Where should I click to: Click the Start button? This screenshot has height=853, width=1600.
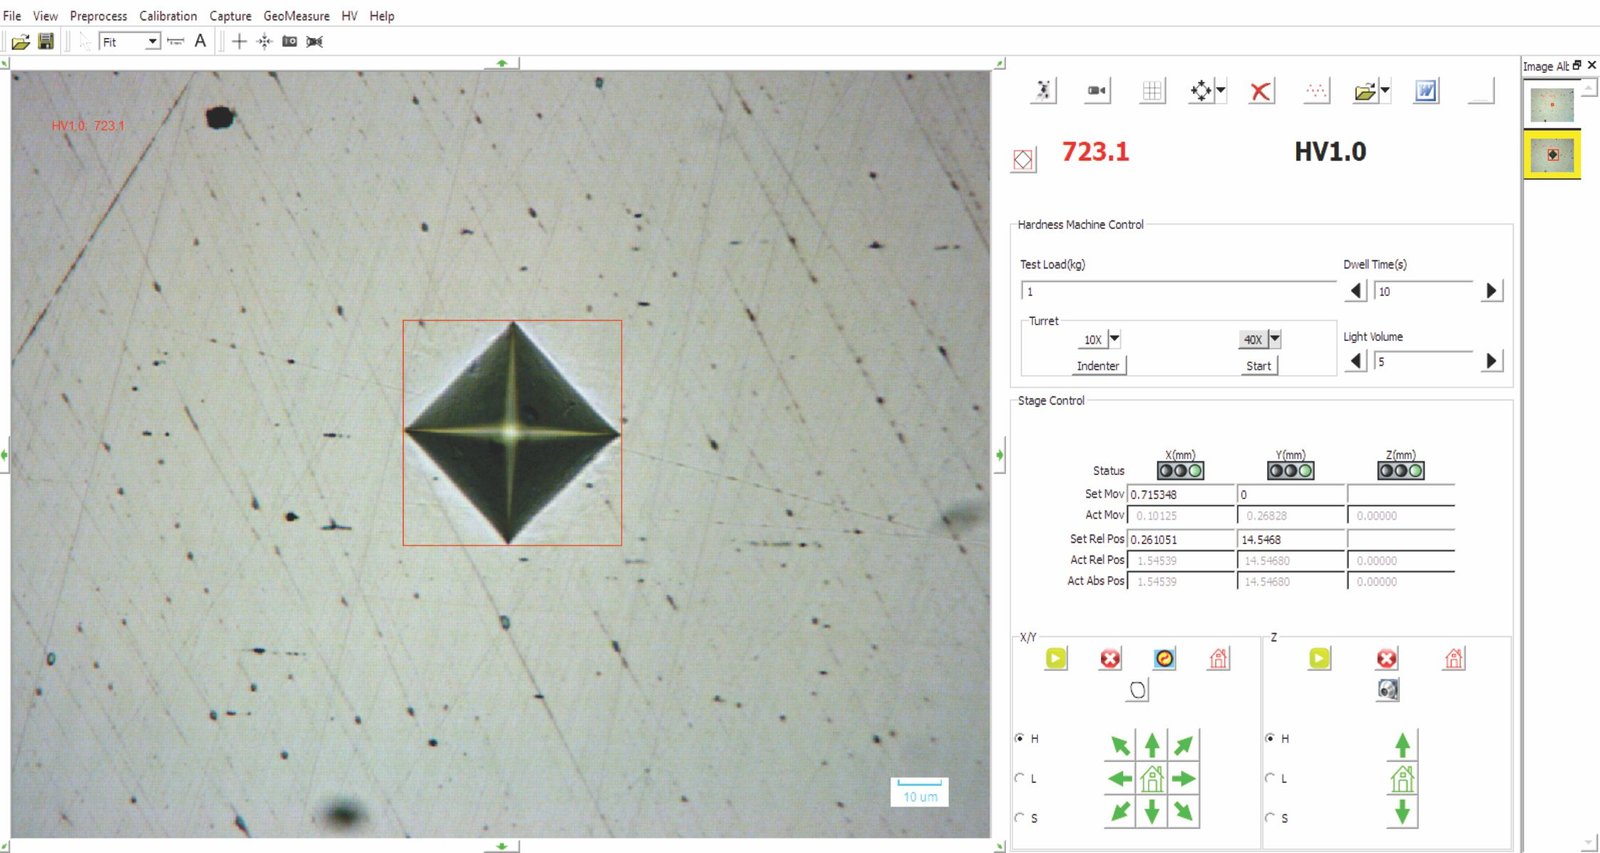pos(1258,366)
